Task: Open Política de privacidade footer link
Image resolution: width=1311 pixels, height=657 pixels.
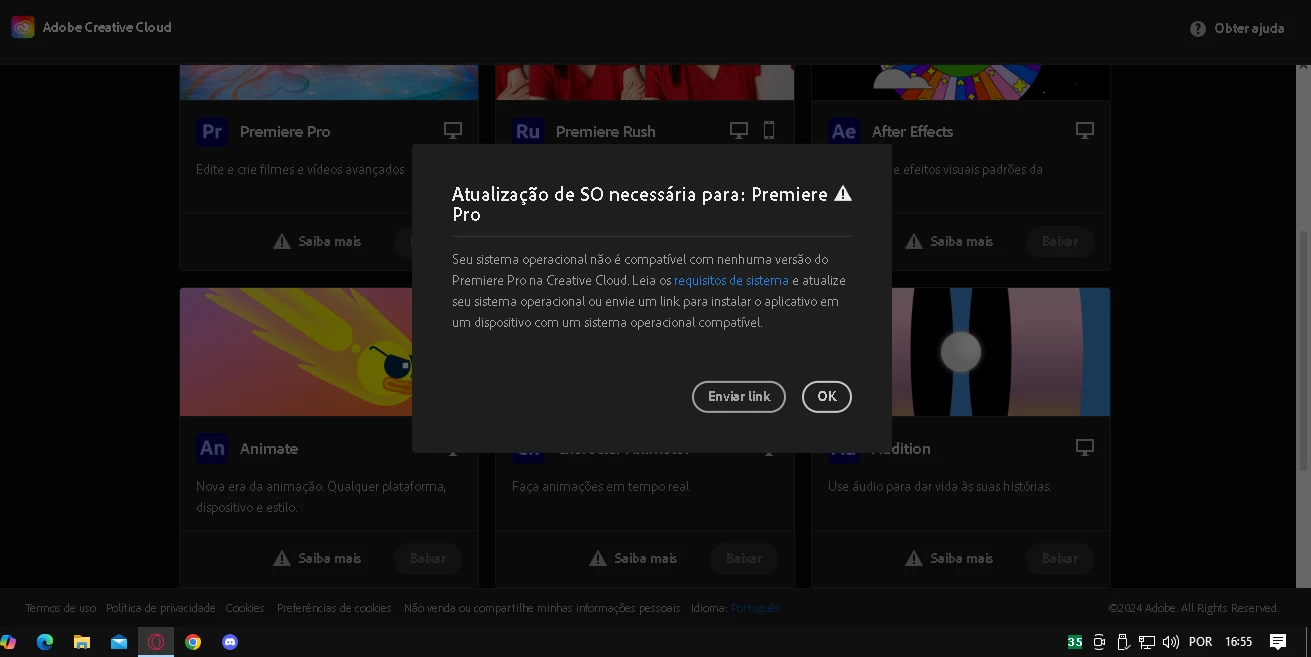Action: pyautogui.click(x=161, y=608)
